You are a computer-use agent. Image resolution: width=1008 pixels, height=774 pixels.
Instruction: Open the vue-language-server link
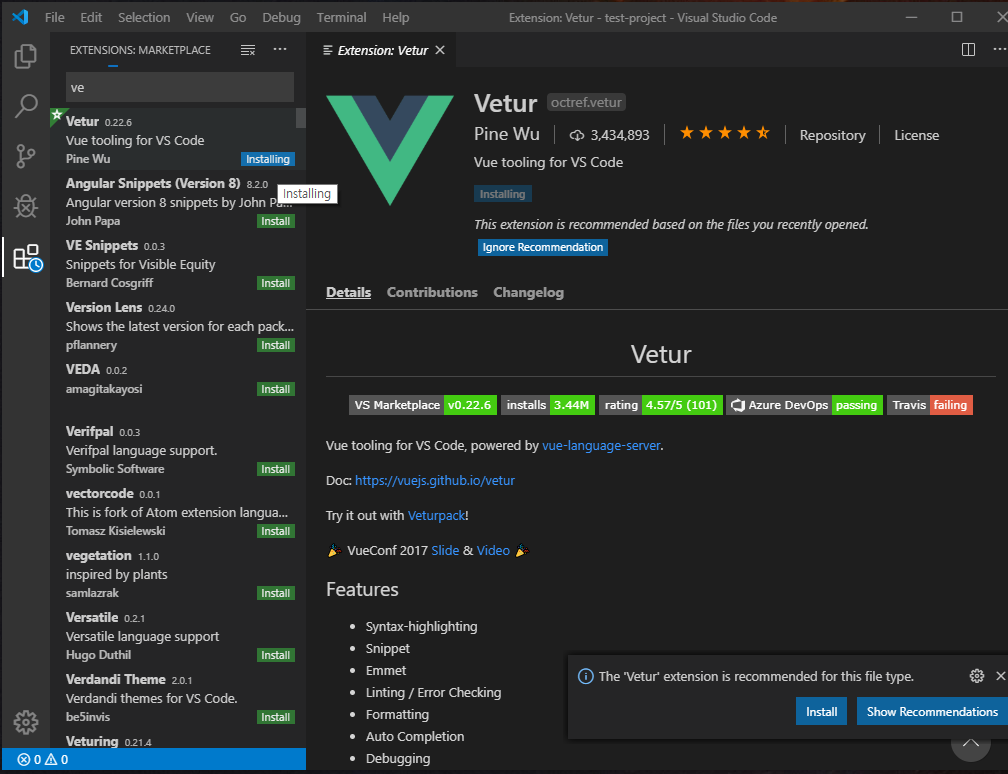(x=601, y=446)
